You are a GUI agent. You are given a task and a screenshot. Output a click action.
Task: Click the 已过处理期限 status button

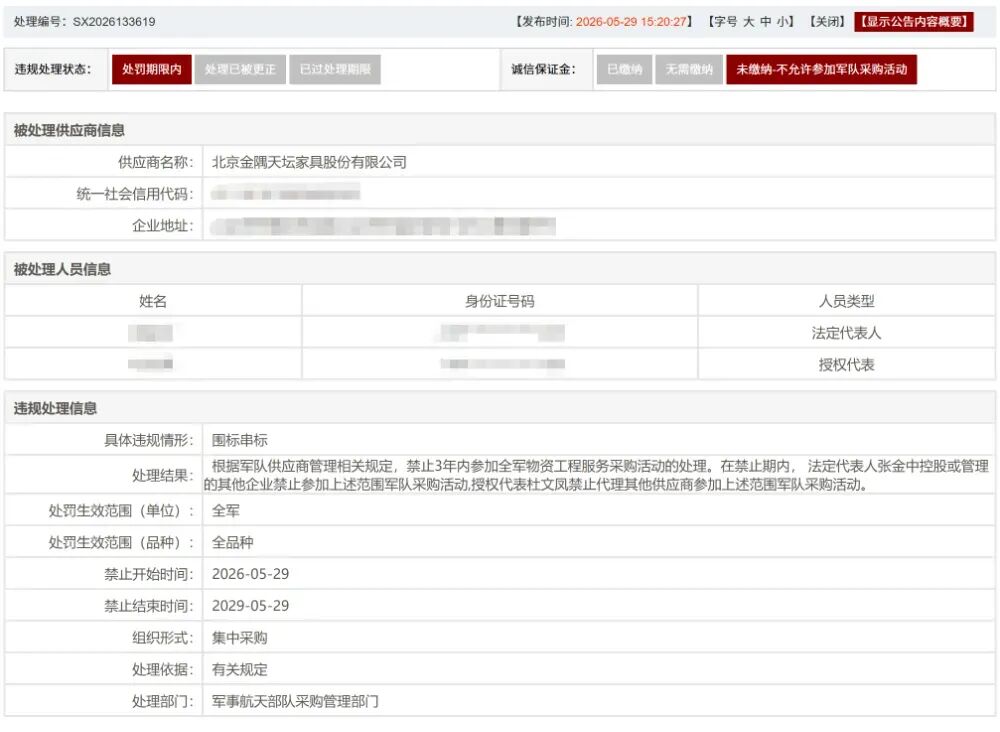(335, 70)
